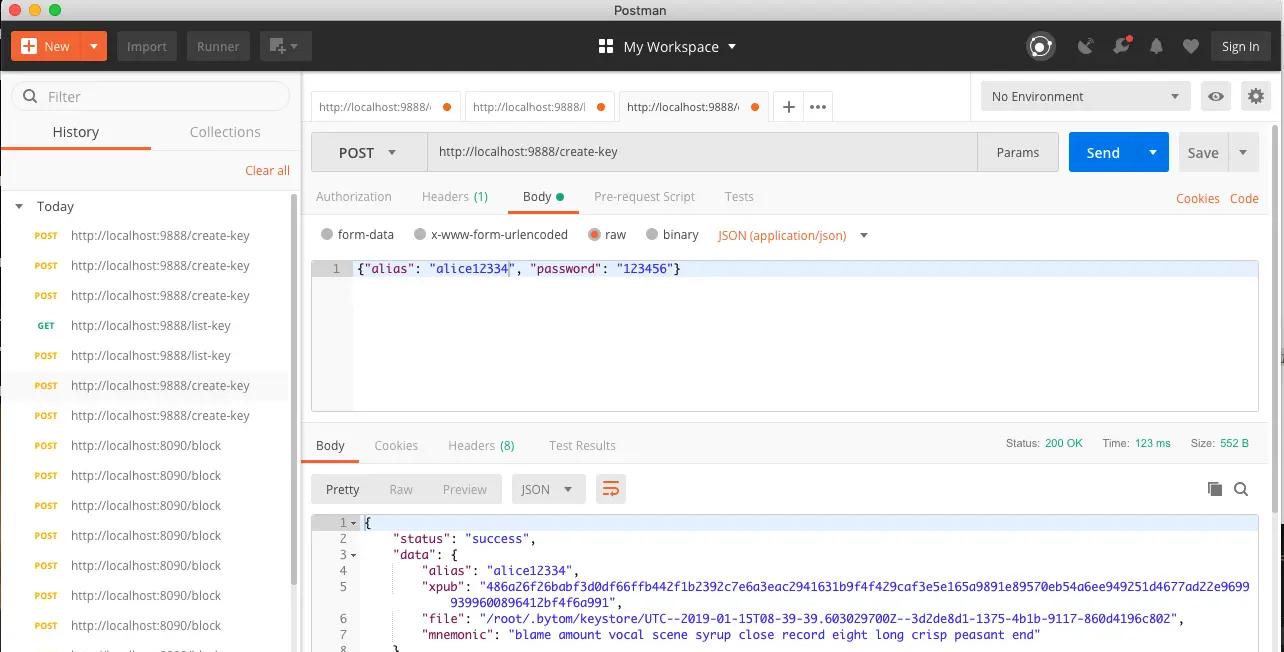Collapse the response JSON at line 1
The image size is (1284, 652).
click(354, 523)
